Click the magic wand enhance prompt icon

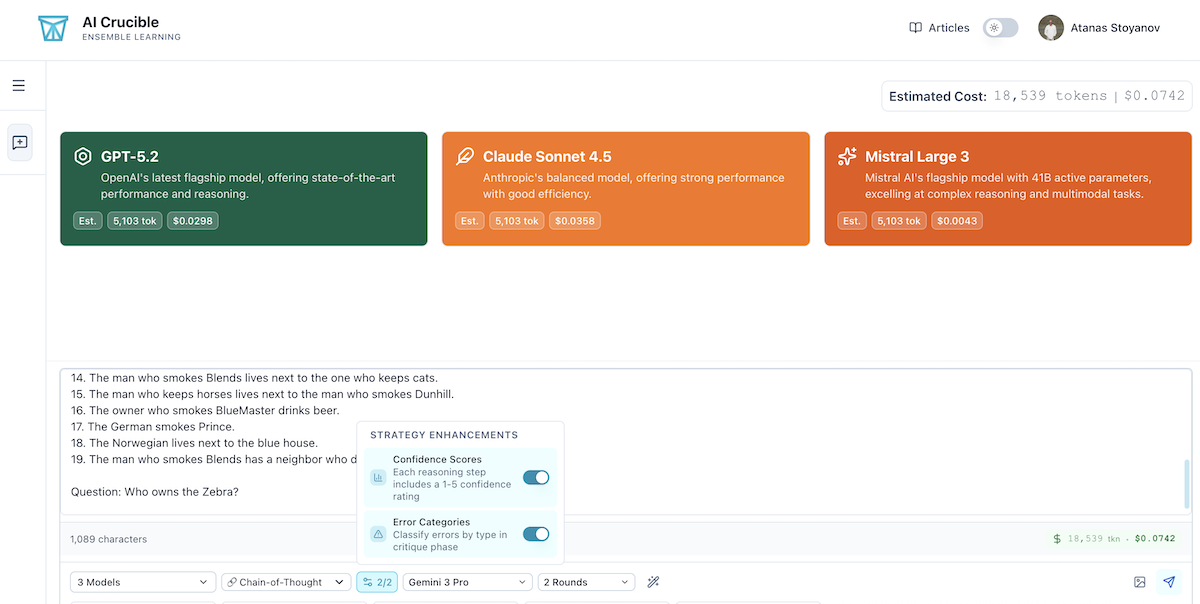653,582
